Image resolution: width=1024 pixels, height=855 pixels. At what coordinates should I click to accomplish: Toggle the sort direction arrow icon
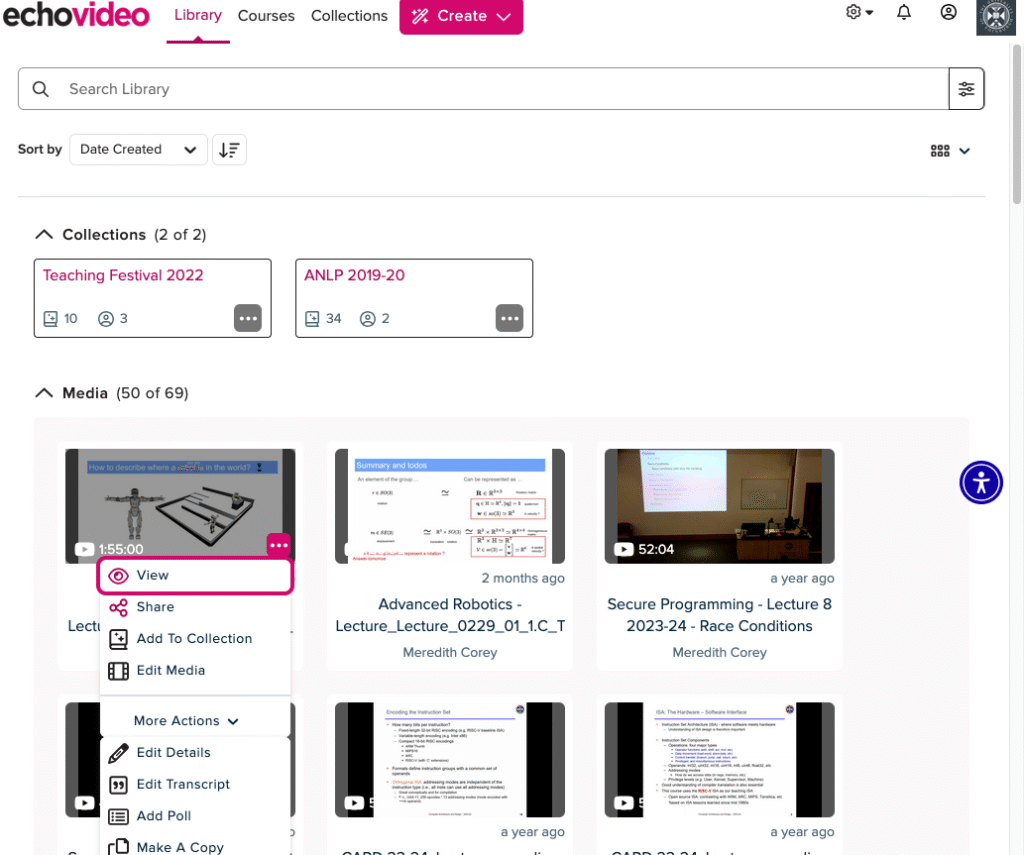coord(229,149)
